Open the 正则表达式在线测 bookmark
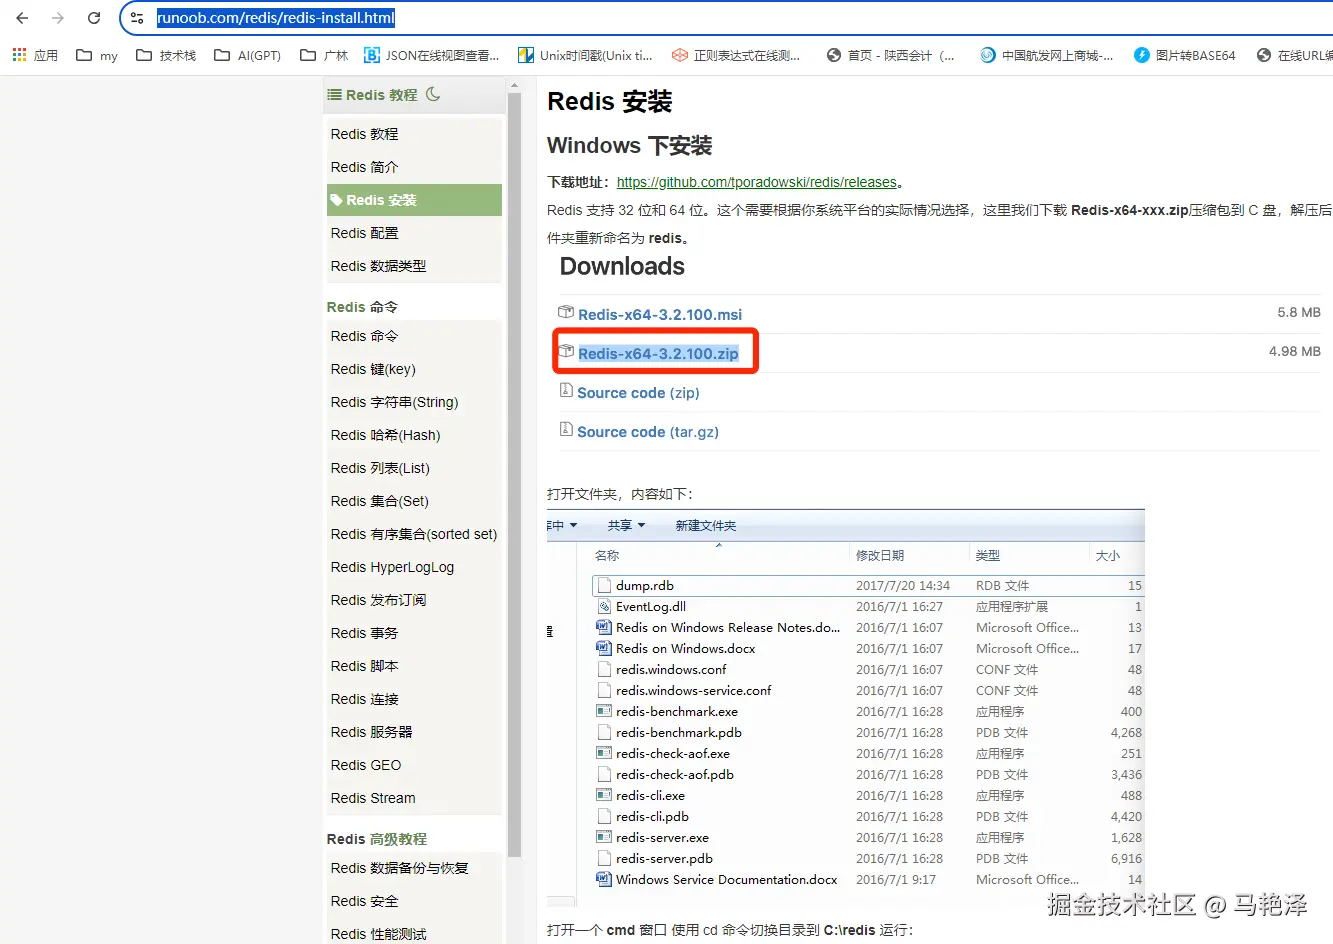 point(736,56)
